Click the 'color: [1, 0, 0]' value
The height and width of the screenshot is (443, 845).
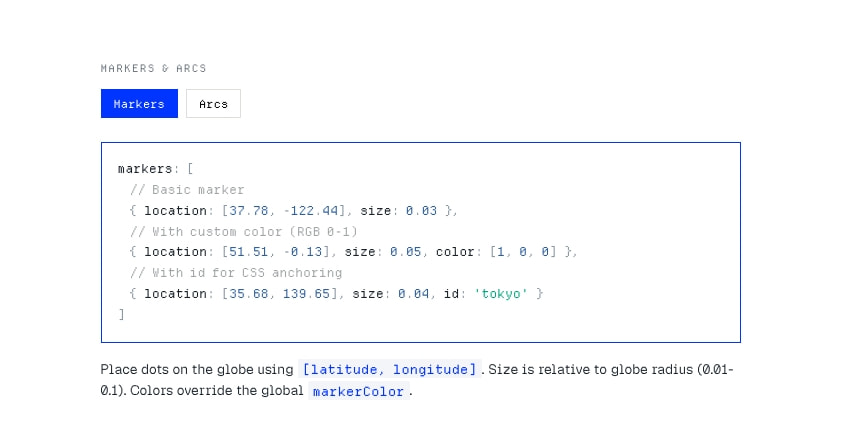[496, 252]
